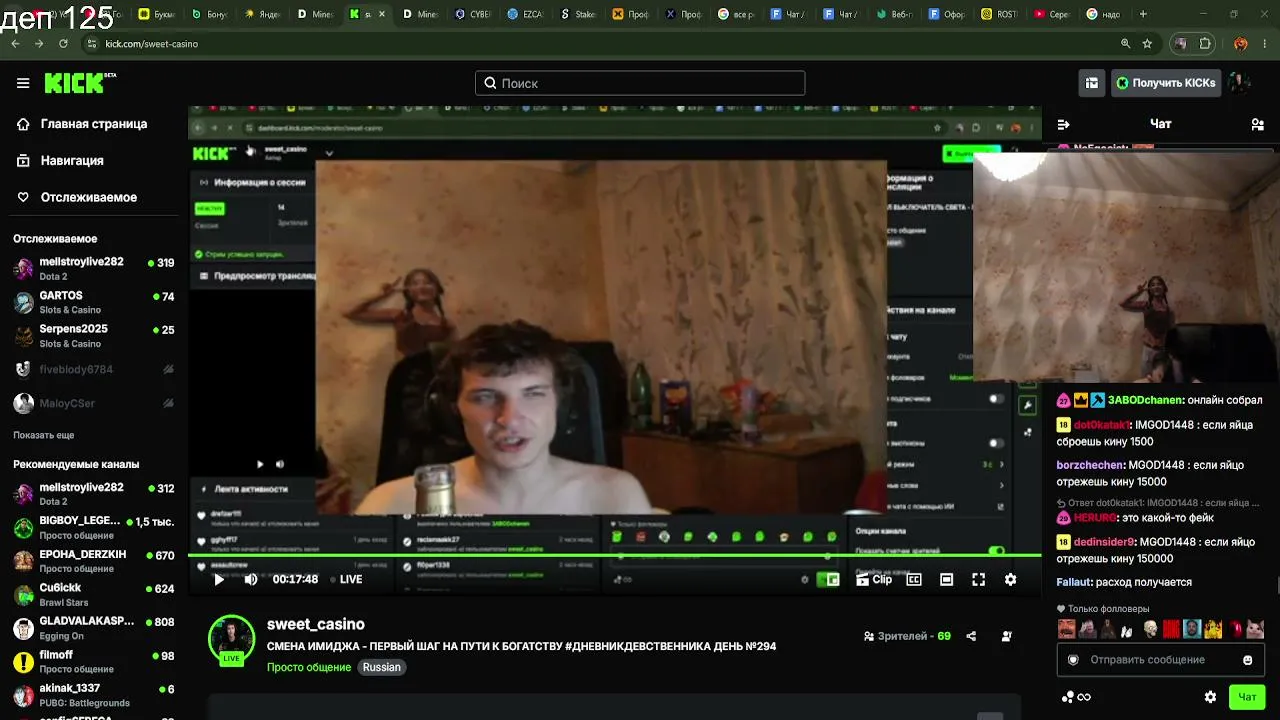The image size is (1280, 720).
Task: Open a new browser tab
Action: coord(1143,14)
